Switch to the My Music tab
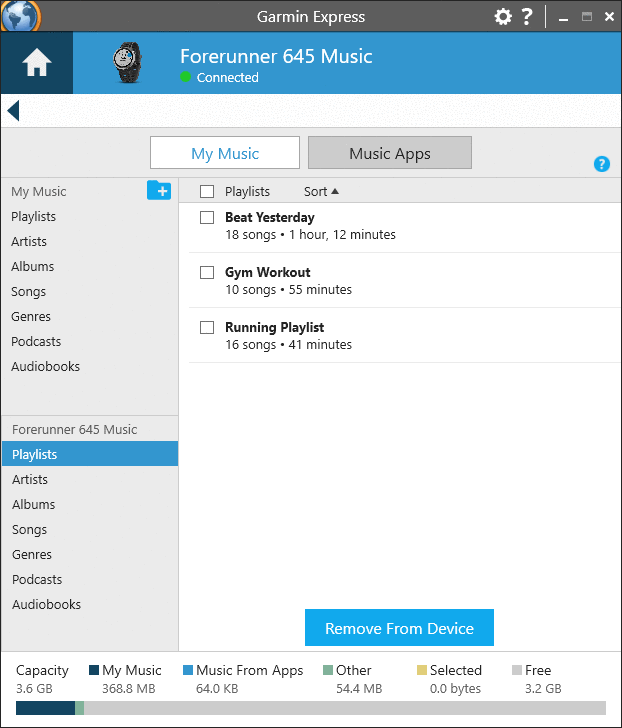Viewport: 622px width, 728px height. (225, 153)
